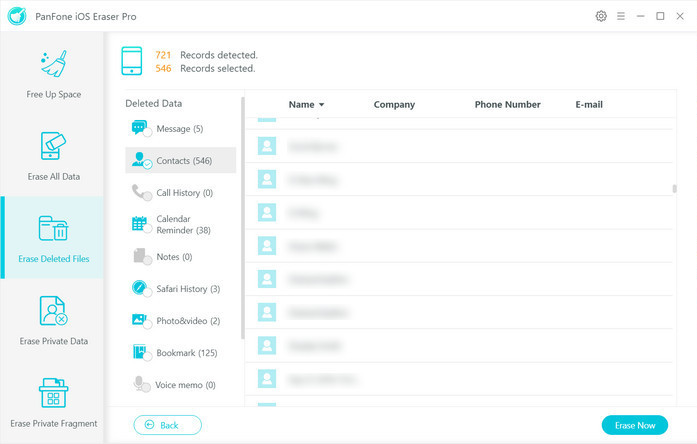Select Bookmark (125) category
Image resolution: width=697 pixels, height=444 pixels.
click(180, 352)
